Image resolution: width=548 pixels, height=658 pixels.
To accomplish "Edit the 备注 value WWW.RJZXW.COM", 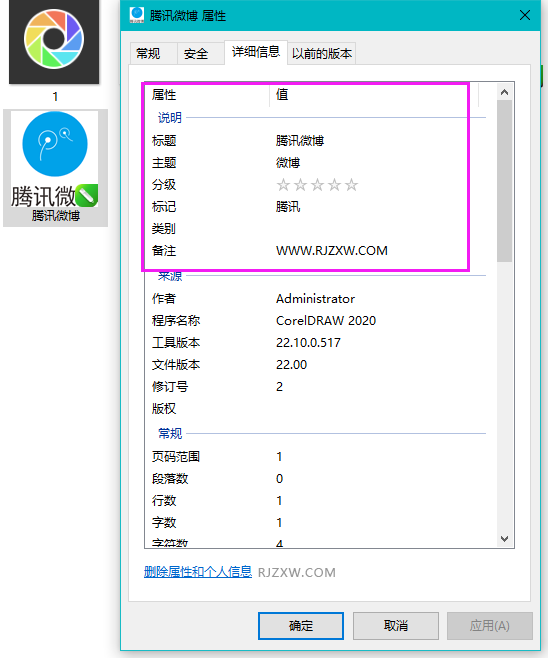I will pyautogui.click(x=332, y=251).
